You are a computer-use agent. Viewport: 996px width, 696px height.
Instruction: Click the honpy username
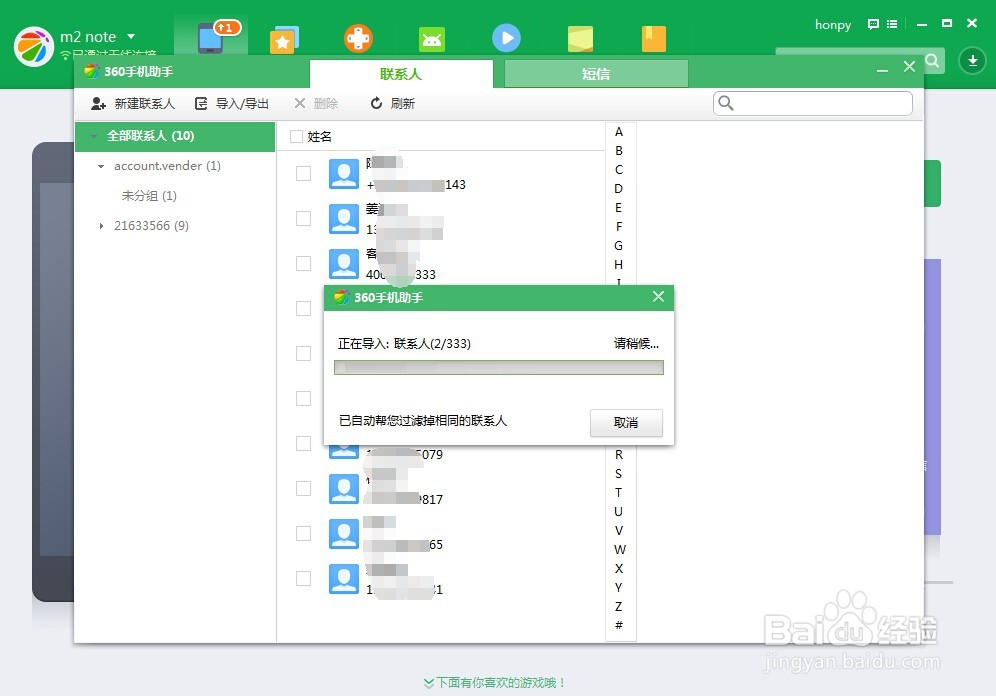[x=833, y=24]
